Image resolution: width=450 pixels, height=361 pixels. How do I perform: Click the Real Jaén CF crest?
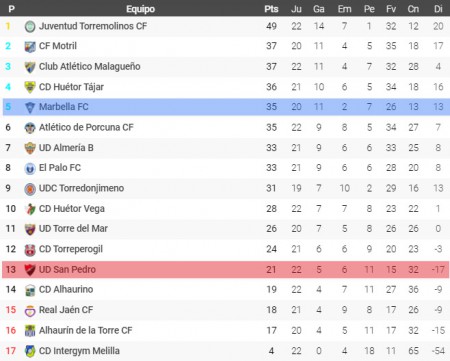coord(30,310)
